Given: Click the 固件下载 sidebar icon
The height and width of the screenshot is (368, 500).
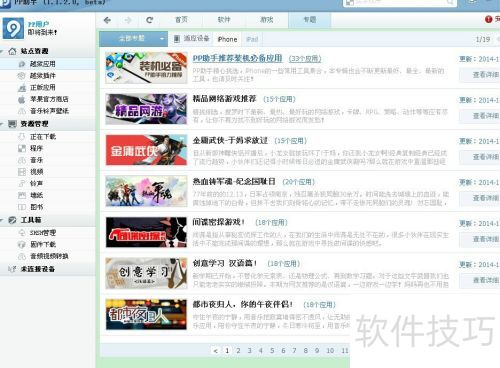Looking at the screenshot, I should coord(22,245).
